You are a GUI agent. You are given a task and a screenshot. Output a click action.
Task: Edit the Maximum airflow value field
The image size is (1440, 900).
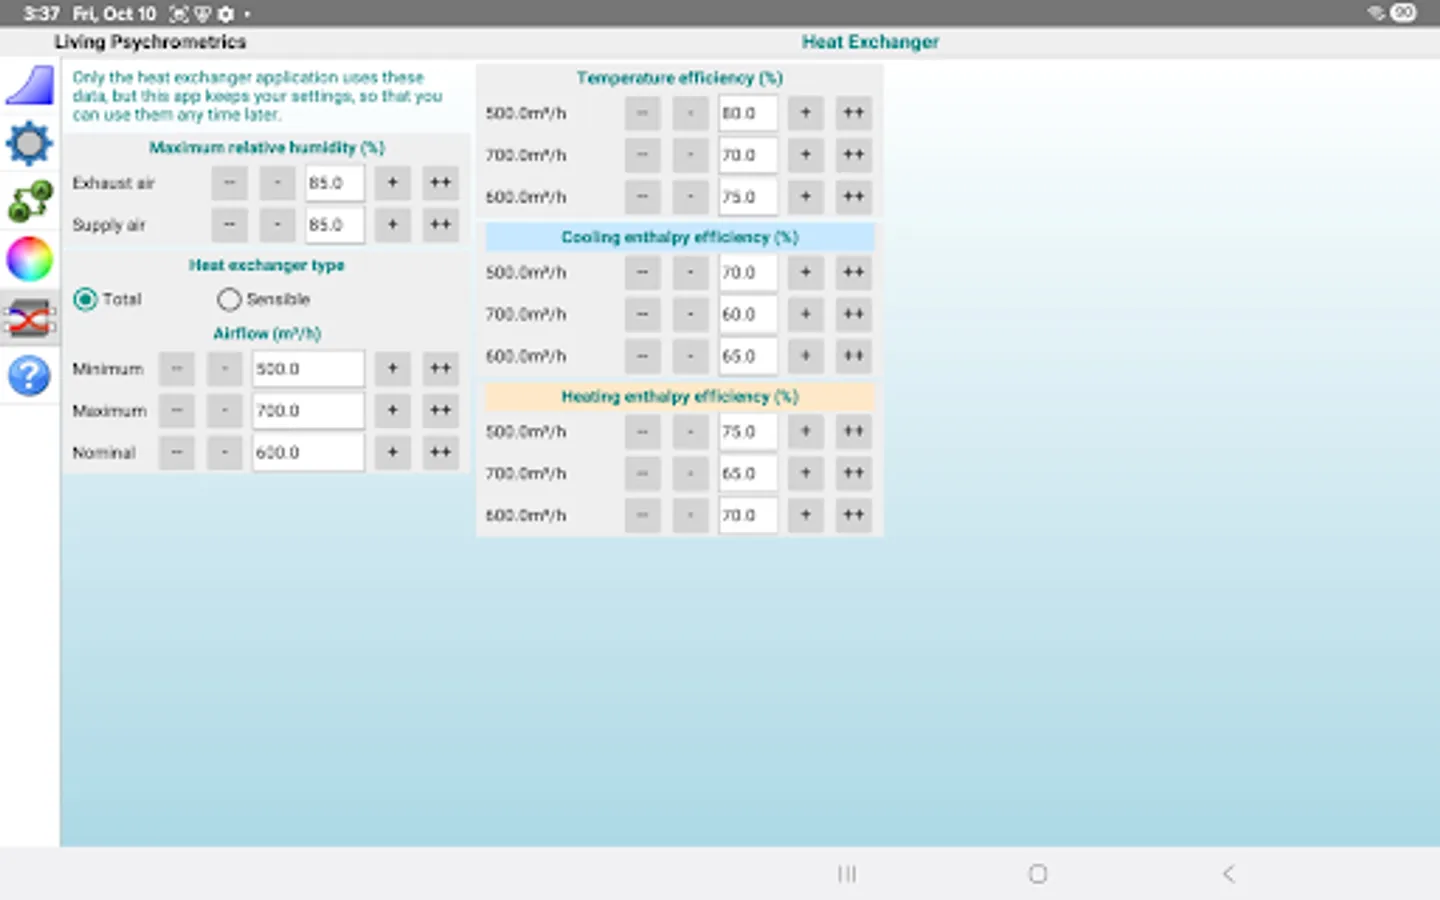307,410
